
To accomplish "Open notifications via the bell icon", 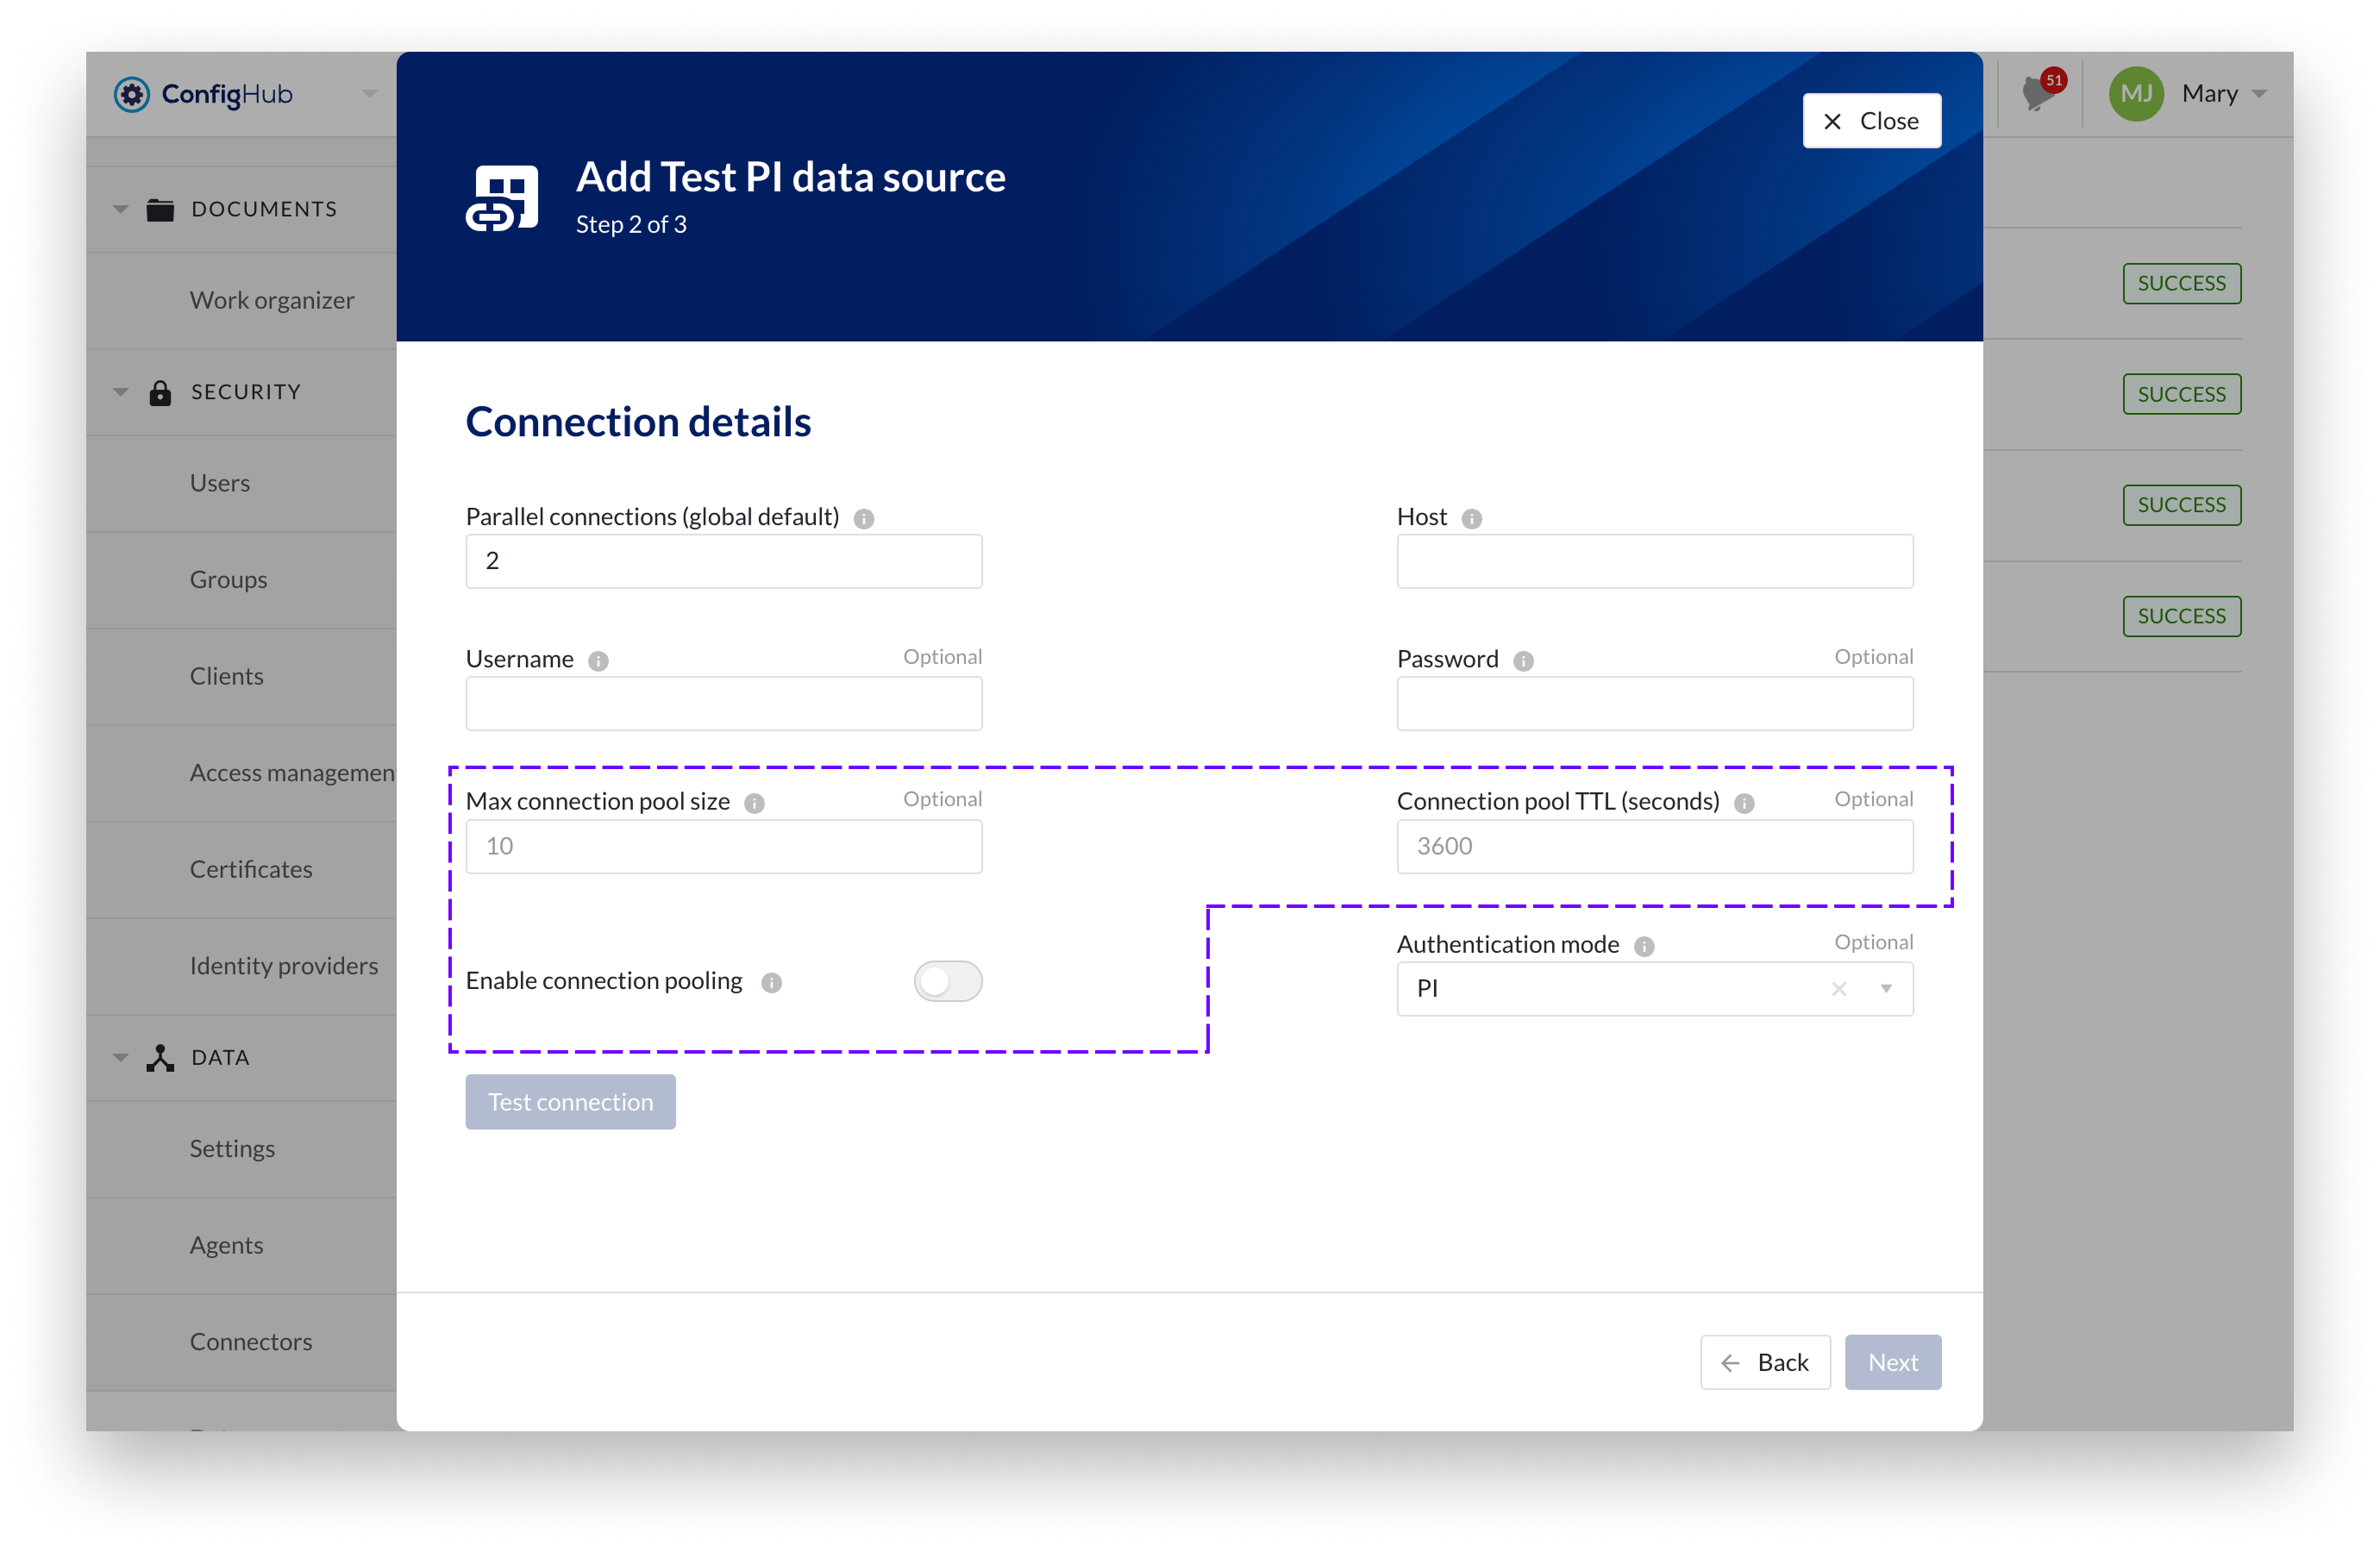I will (2035, 93).
